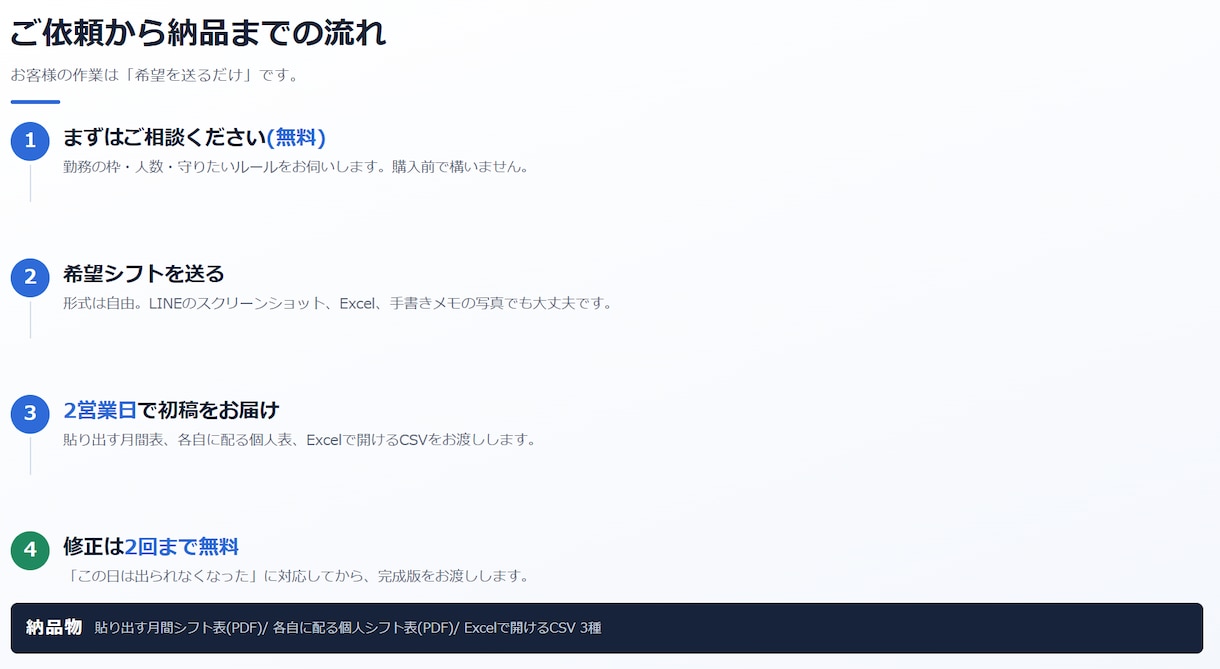Click the blue step 1 circle
The width and height of the screenshot is (1220, 669).
pyautogui.click(x=30, y=141)
